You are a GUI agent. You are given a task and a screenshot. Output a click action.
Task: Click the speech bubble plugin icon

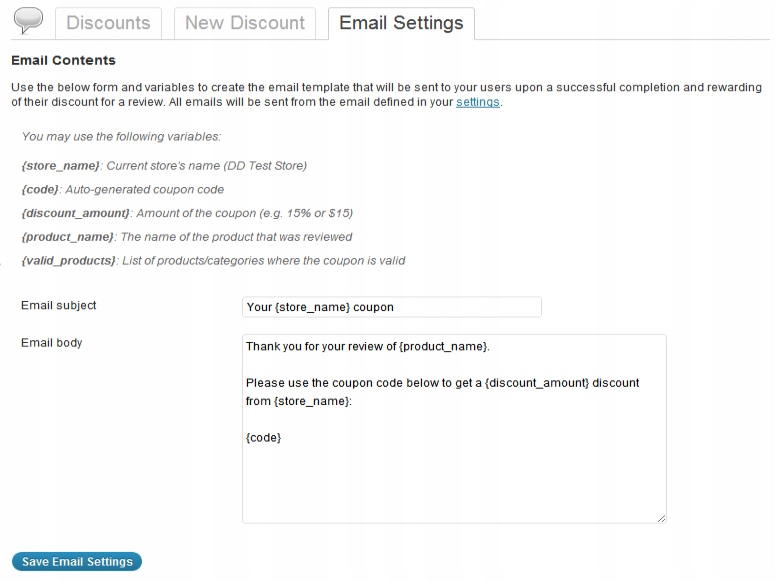pos(28,21)
